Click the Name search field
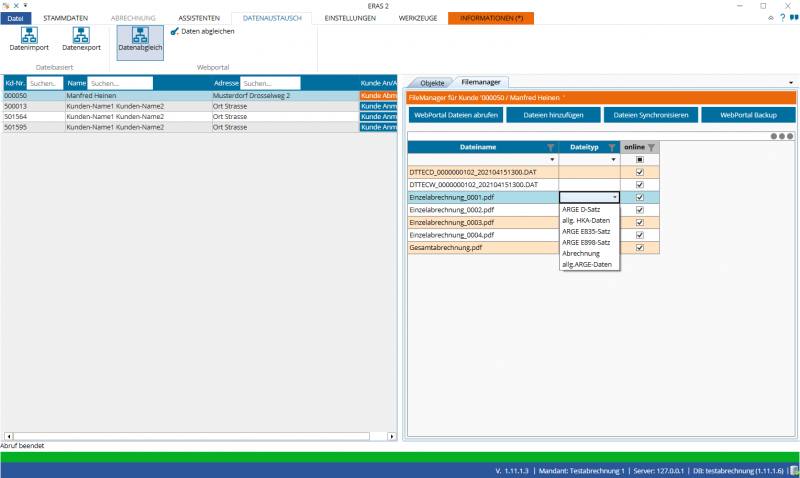 click(120, 83)
